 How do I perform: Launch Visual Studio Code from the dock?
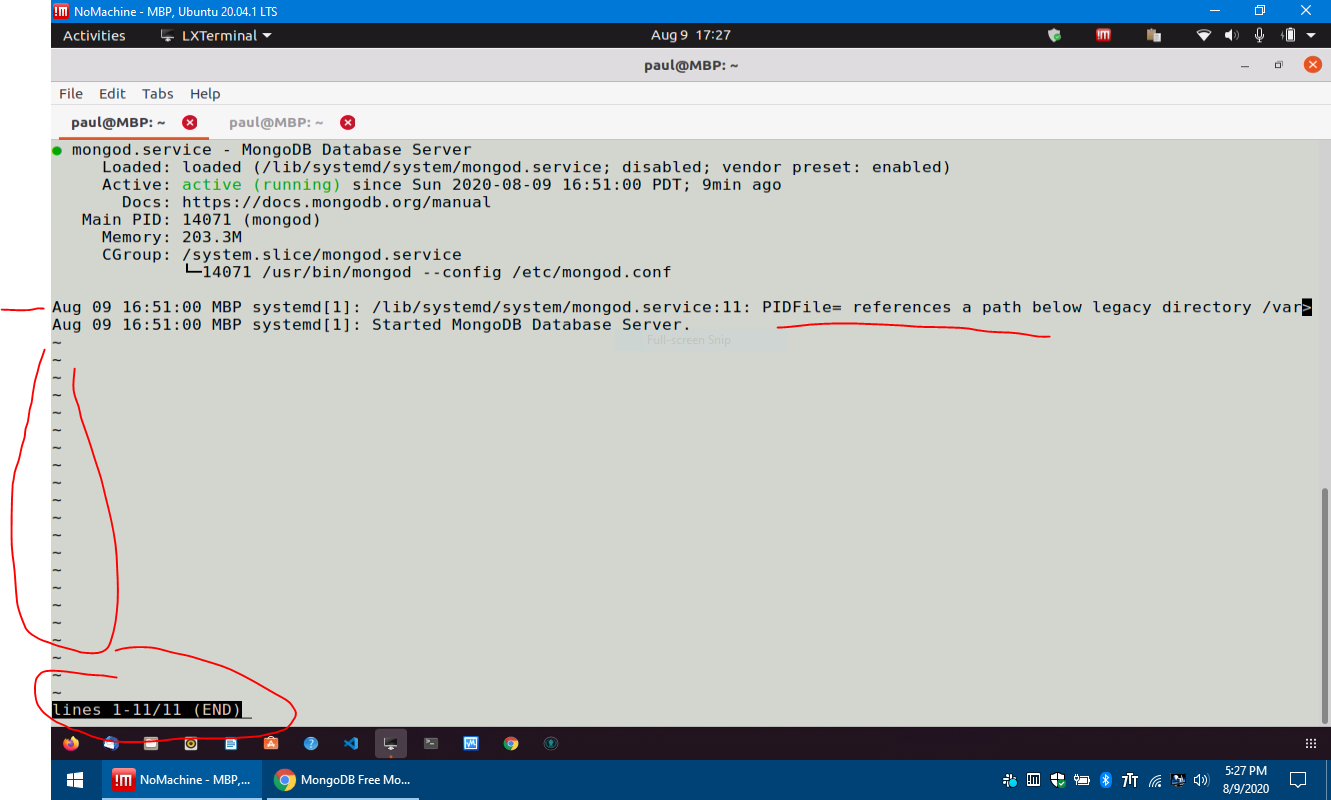click(350, 744)
